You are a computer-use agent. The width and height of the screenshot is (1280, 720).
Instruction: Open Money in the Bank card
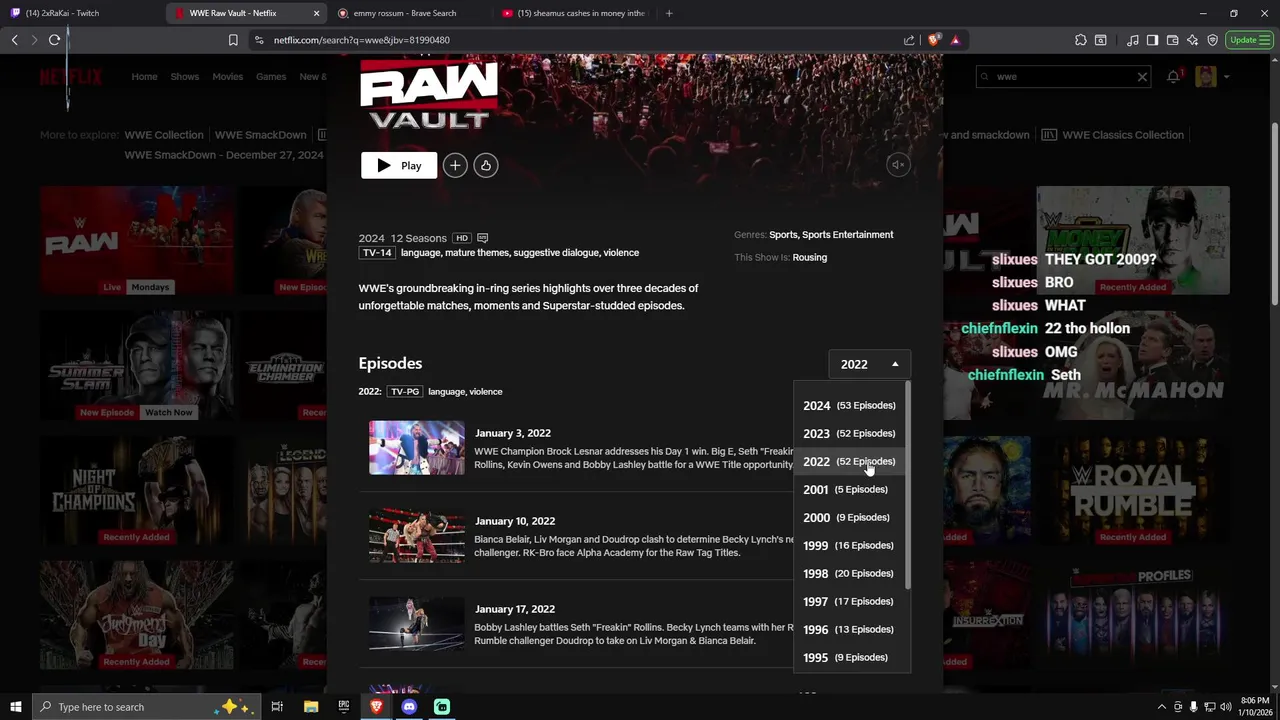pos(1133,240)
